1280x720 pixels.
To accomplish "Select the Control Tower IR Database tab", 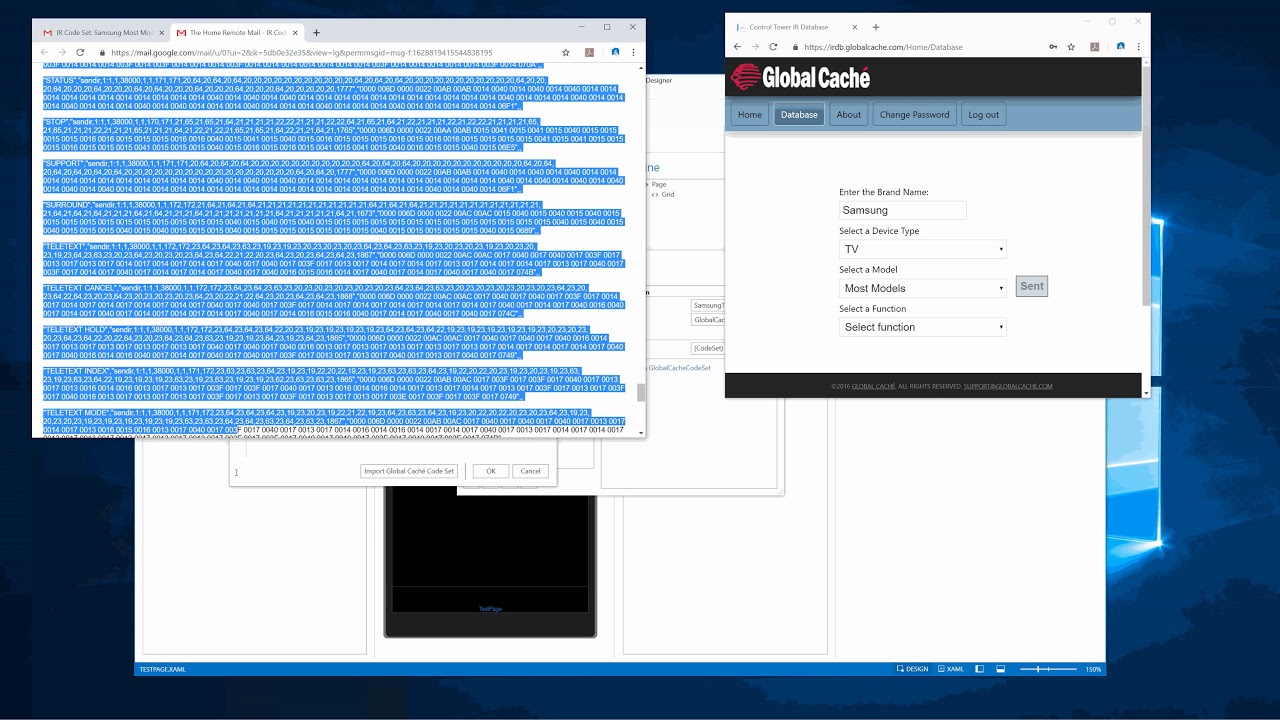I will coord(797,27).
